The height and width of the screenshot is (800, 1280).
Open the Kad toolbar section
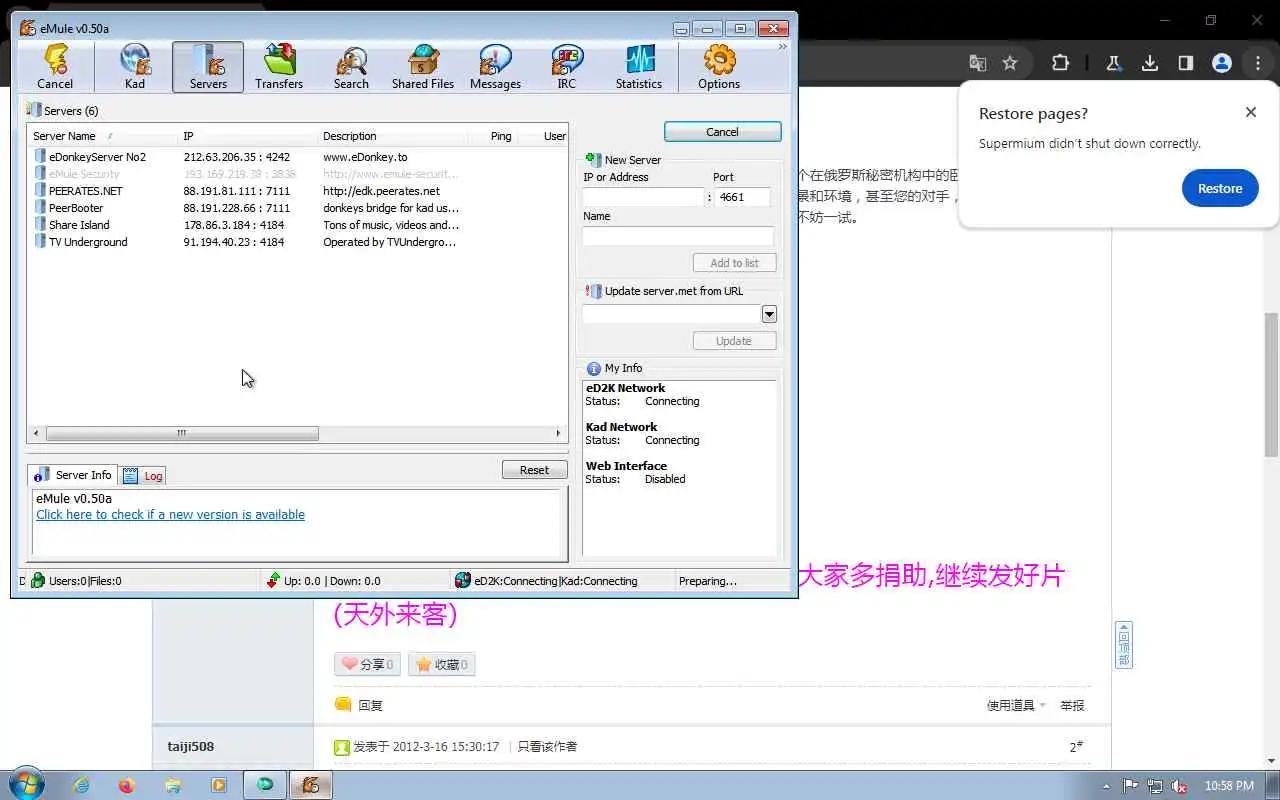[135, 67]
